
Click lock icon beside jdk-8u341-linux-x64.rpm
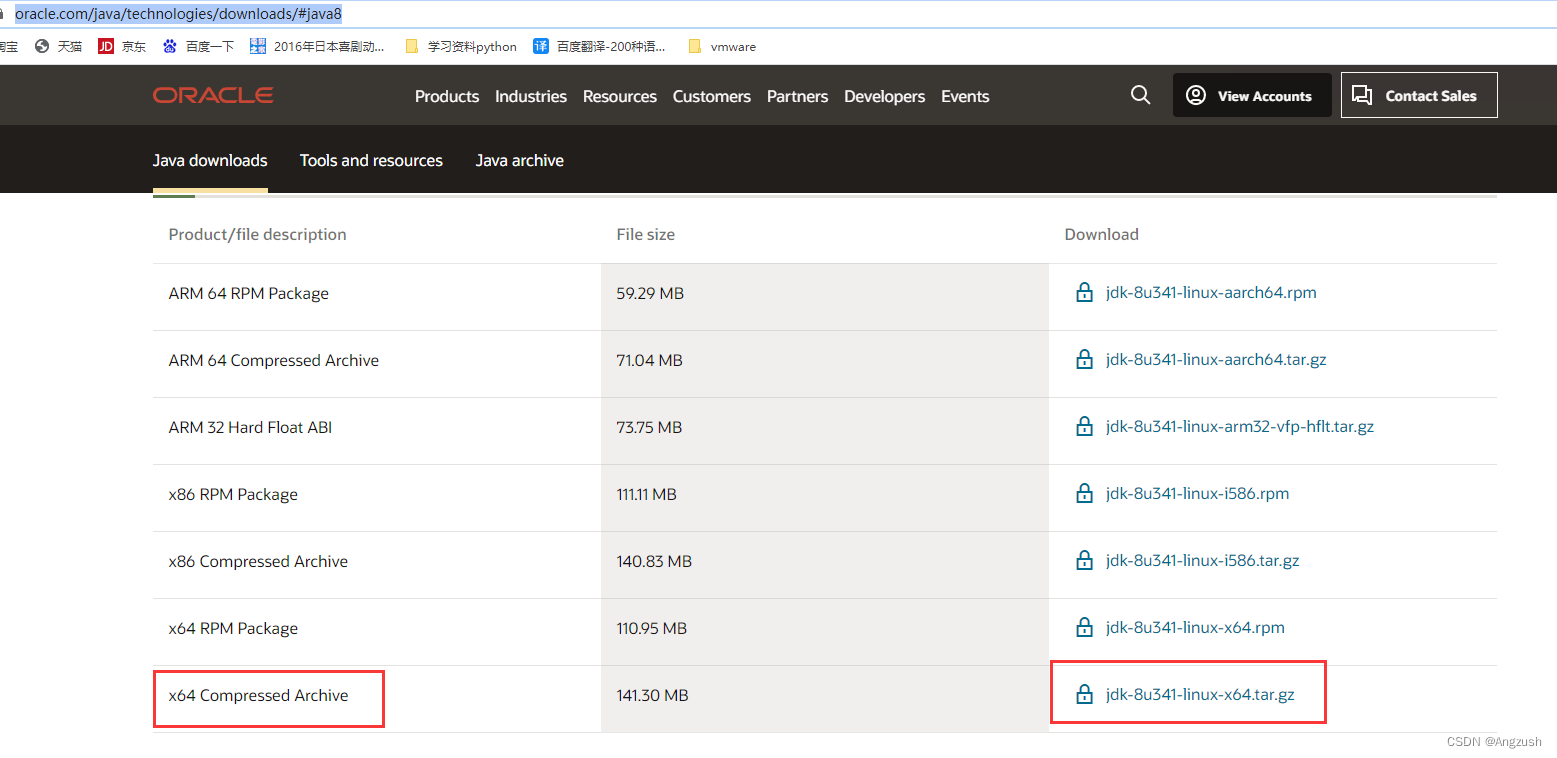(1084, 628)
